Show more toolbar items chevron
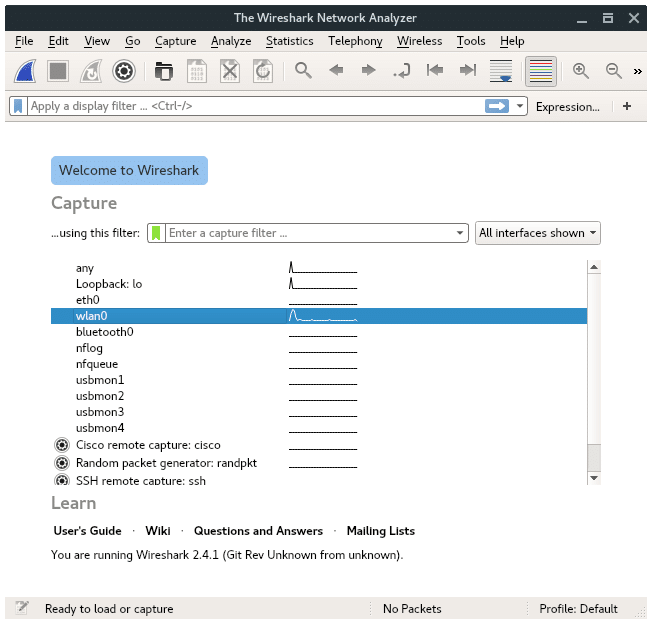656x628 pixels. pyautogui.click(x=638, y=72)
